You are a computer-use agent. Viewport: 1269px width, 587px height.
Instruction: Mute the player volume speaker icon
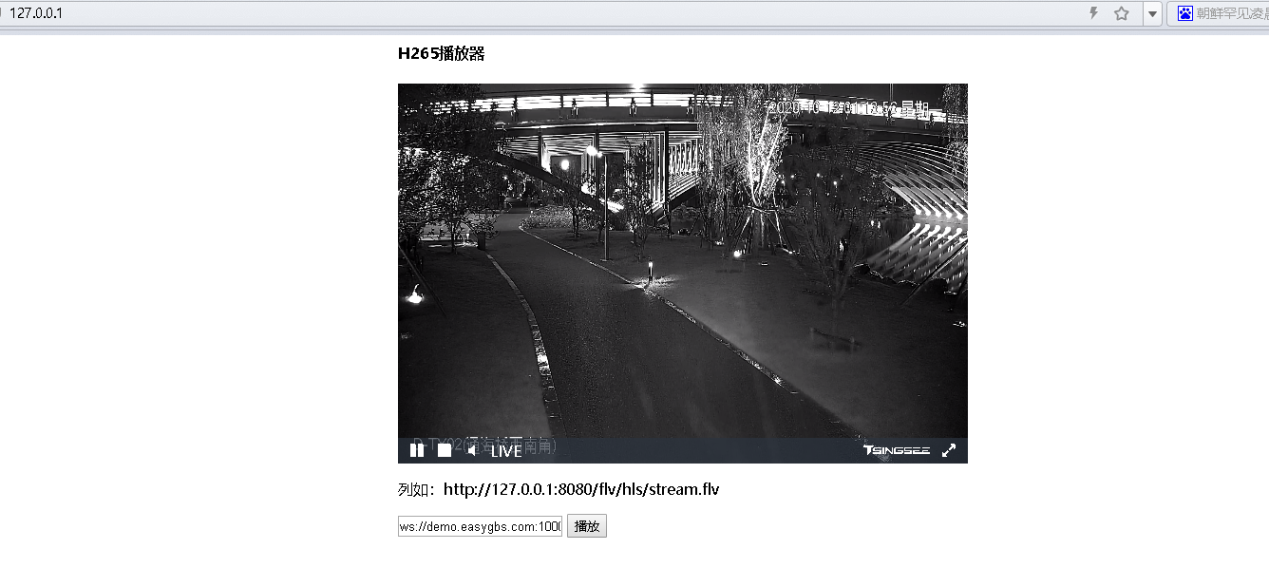(x=472, y=451)
